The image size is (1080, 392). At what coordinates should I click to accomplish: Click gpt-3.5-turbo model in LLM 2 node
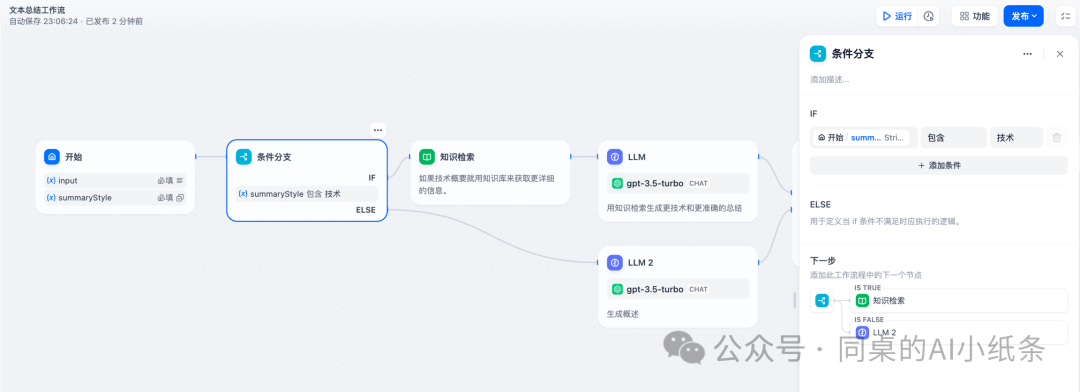(x=654, y=289)
